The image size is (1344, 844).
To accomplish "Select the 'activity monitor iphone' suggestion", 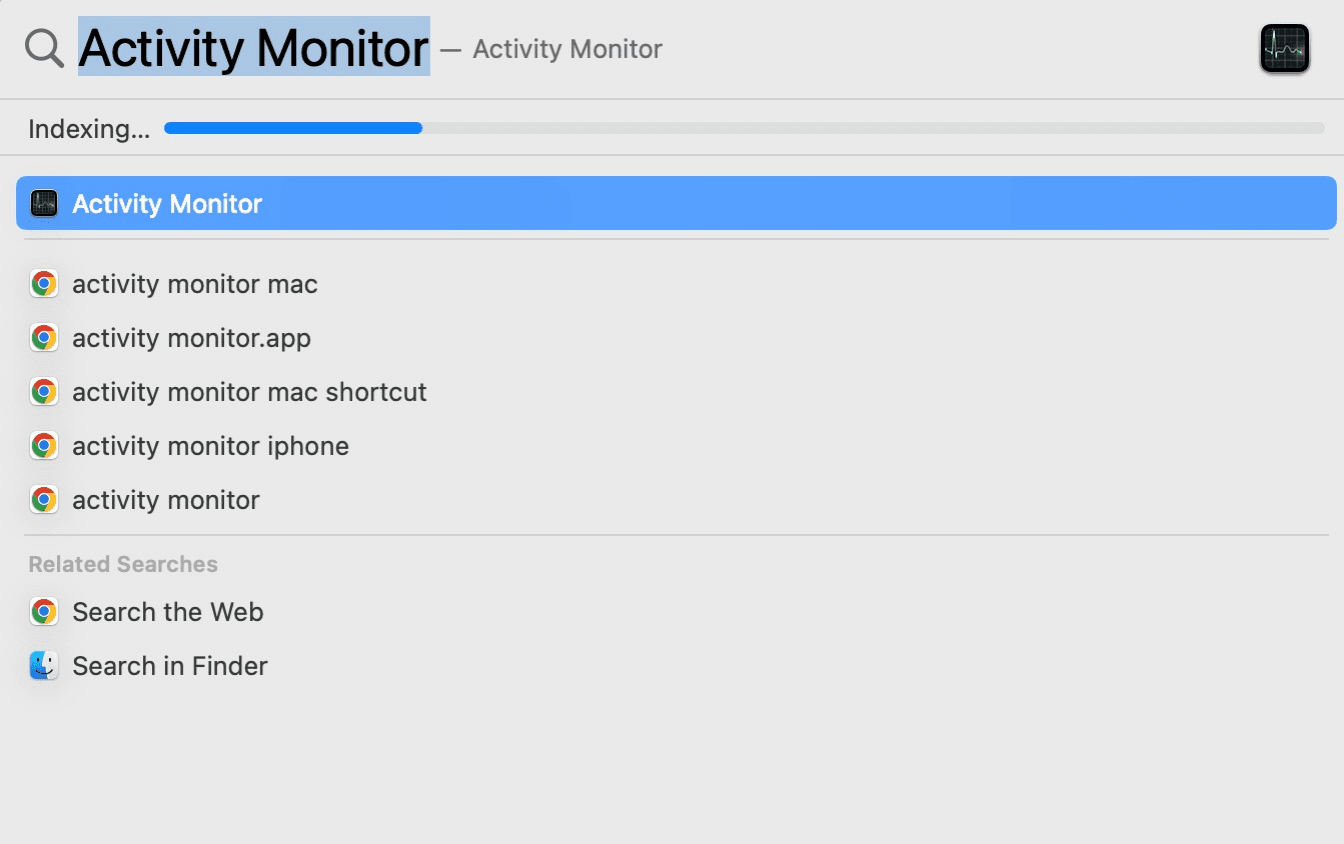I will (210, 445).
